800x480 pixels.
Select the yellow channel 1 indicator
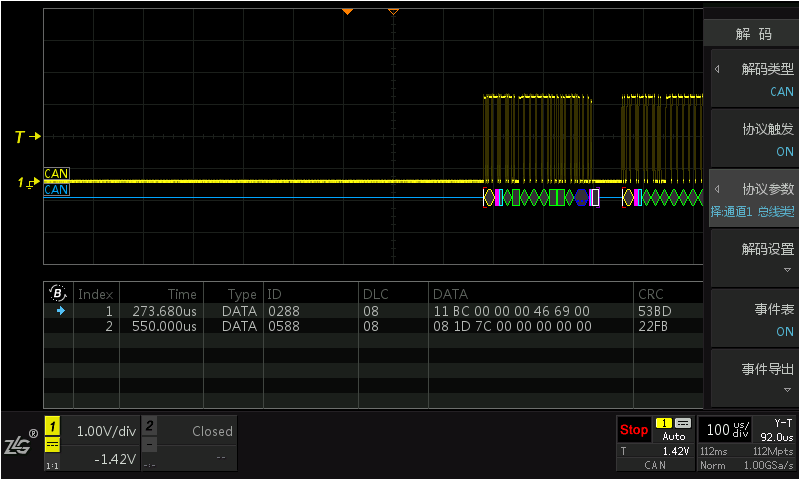coord(53,426)
